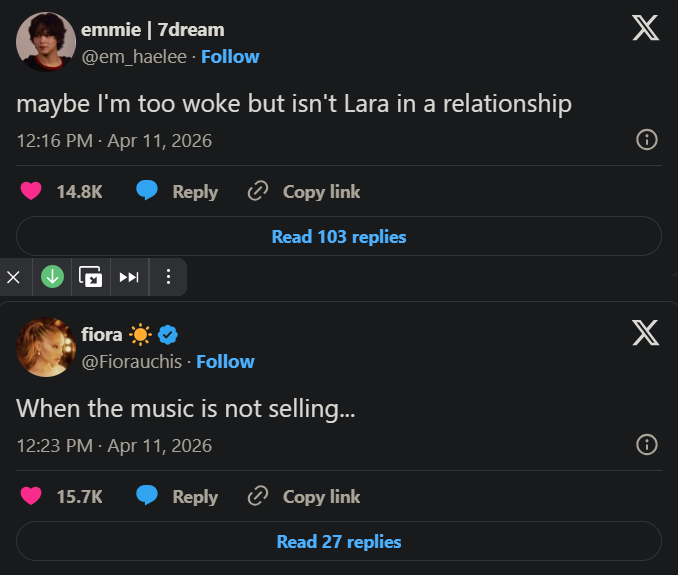Screen dimensions: 678x575
Task: Click the skip-forward icon in floating toolbar
Action: tap(129, 277)
